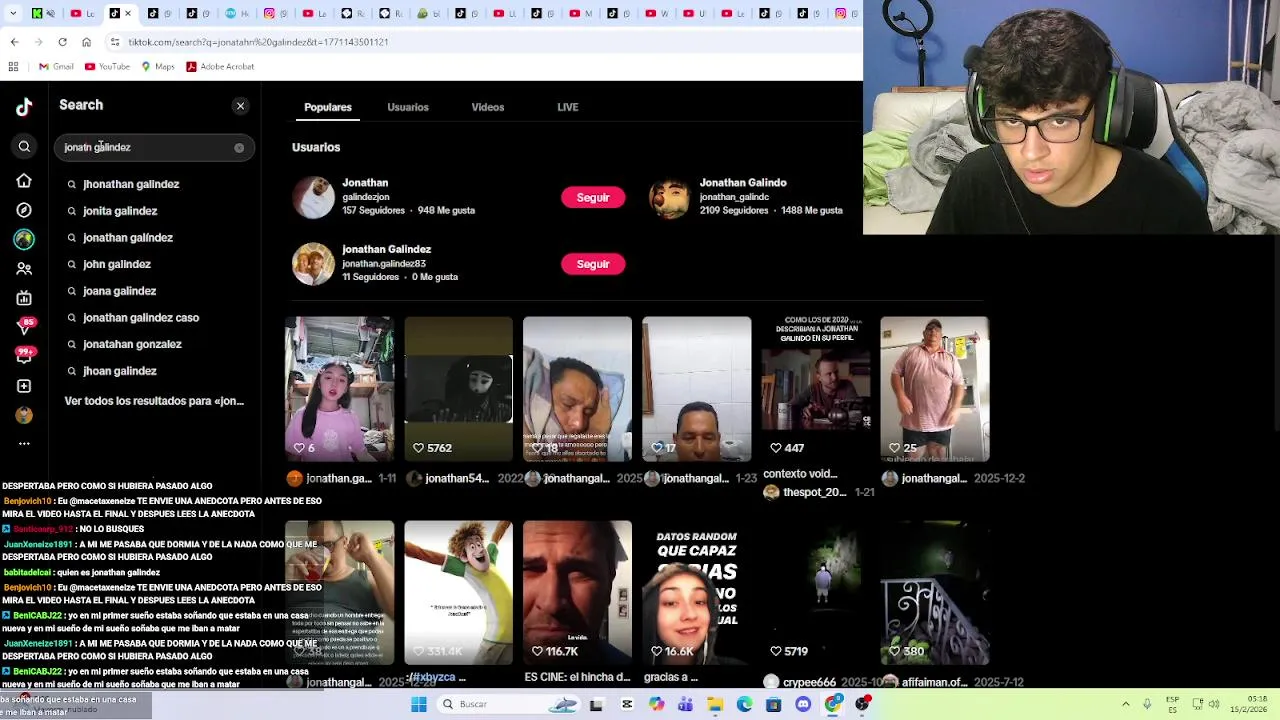Viewport: 1280px width, 720px height.
Task: Choose suggestion 'jonita galindez'
Action: click(x=120, y=211)
